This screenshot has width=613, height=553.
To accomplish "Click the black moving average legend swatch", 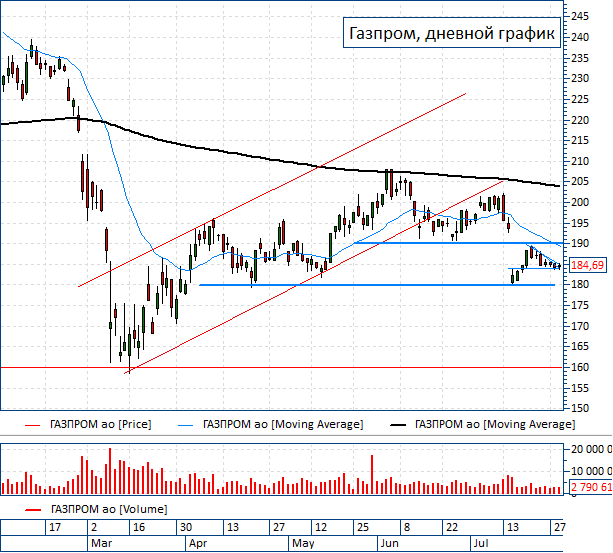I will coord(398,425).
